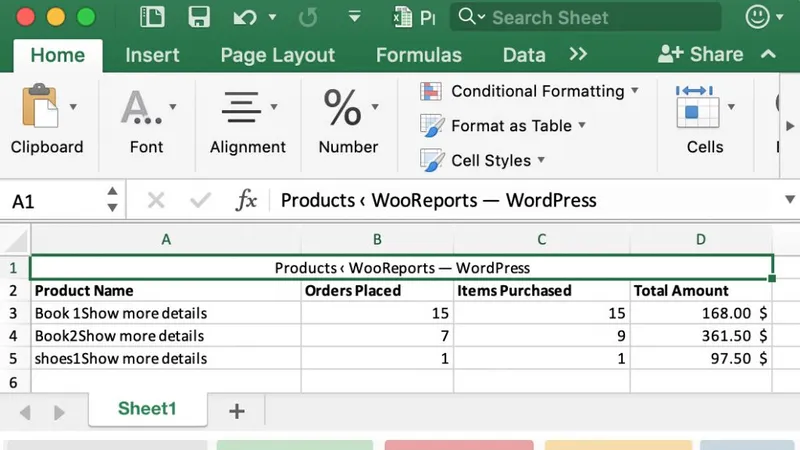Expand the Font group dropdown arrow

[172, 107]
